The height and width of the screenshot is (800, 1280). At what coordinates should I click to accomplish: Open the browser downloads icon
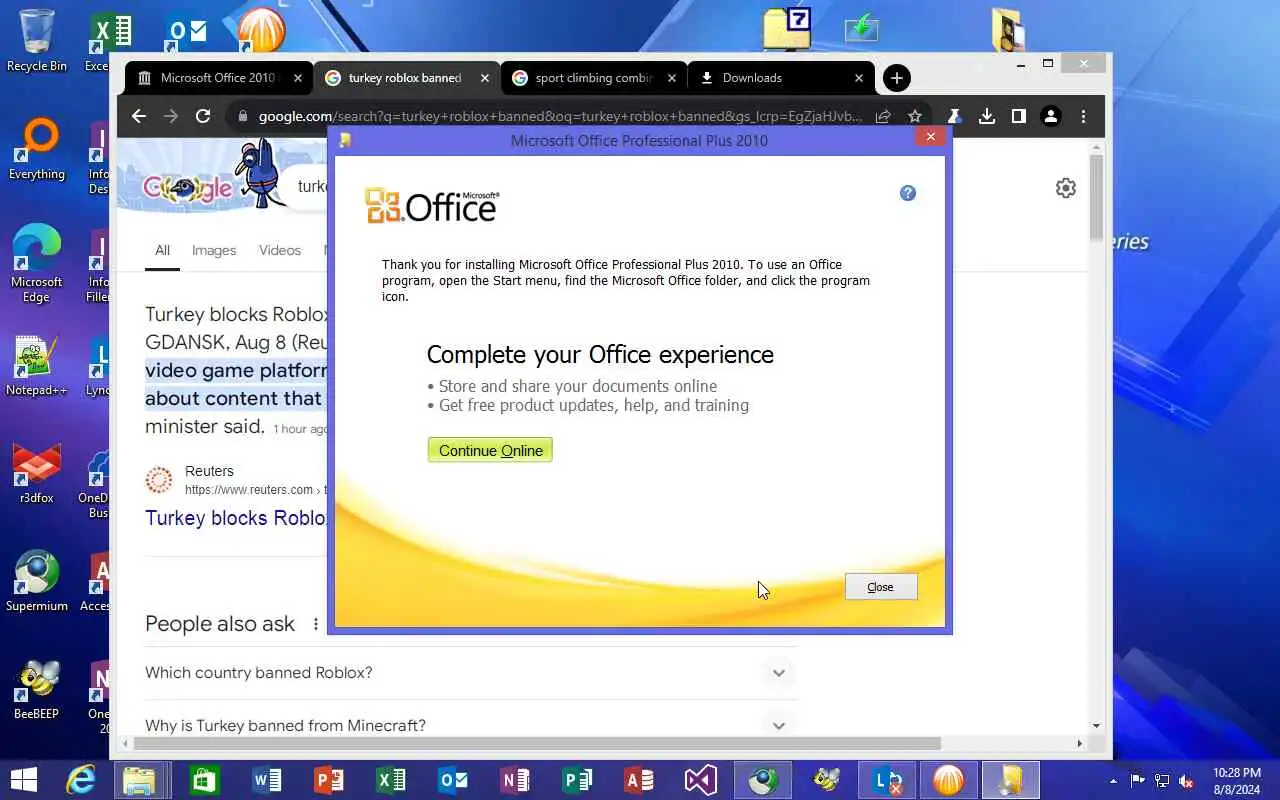(987, 116)
